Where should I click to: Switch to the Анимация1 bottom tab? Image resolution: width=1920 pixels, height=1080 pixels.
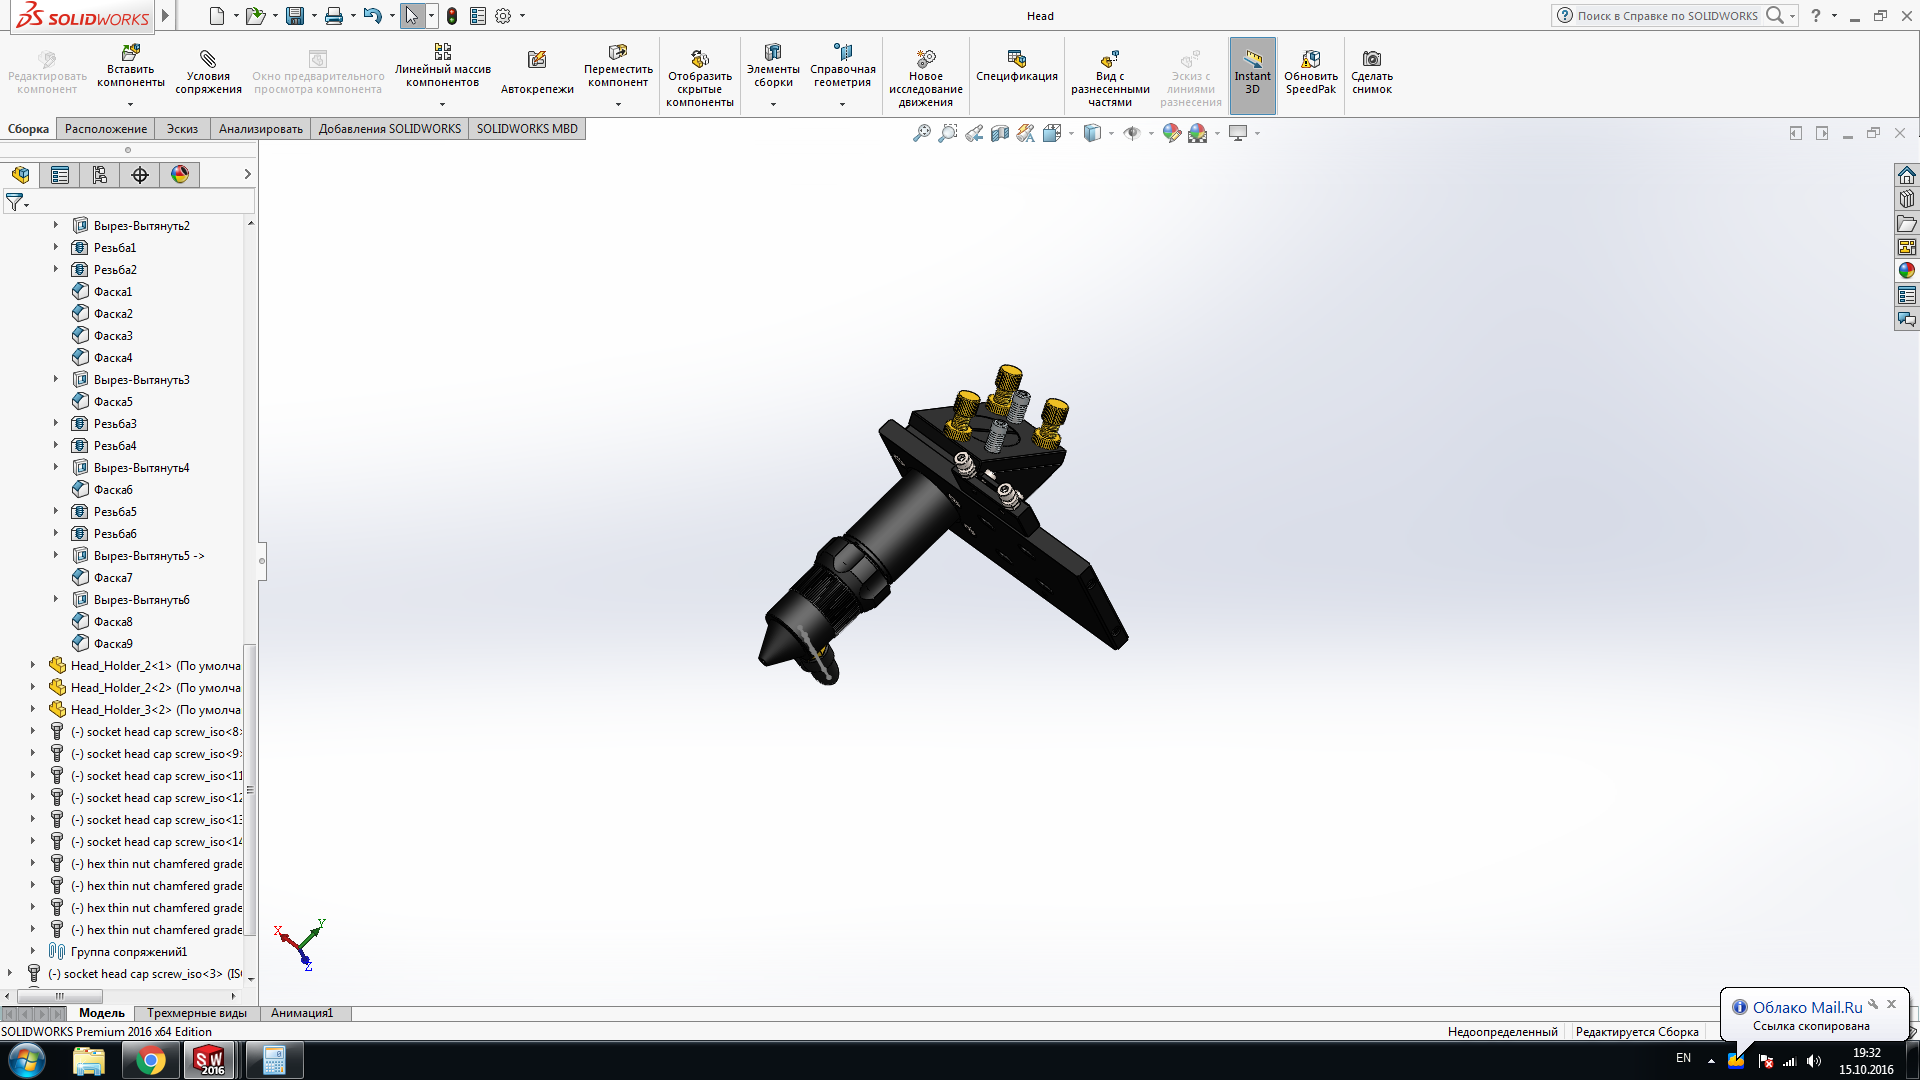point(301,1013)
